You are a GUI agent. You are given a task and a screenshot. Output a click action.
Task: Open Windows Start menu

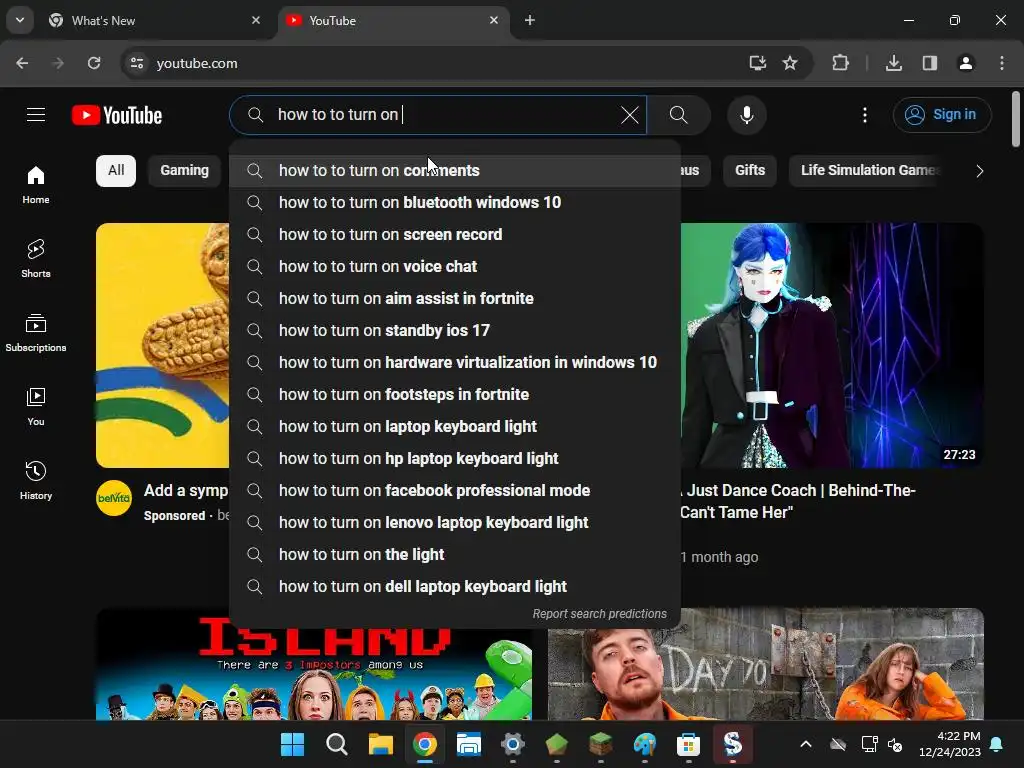point(293,744)
